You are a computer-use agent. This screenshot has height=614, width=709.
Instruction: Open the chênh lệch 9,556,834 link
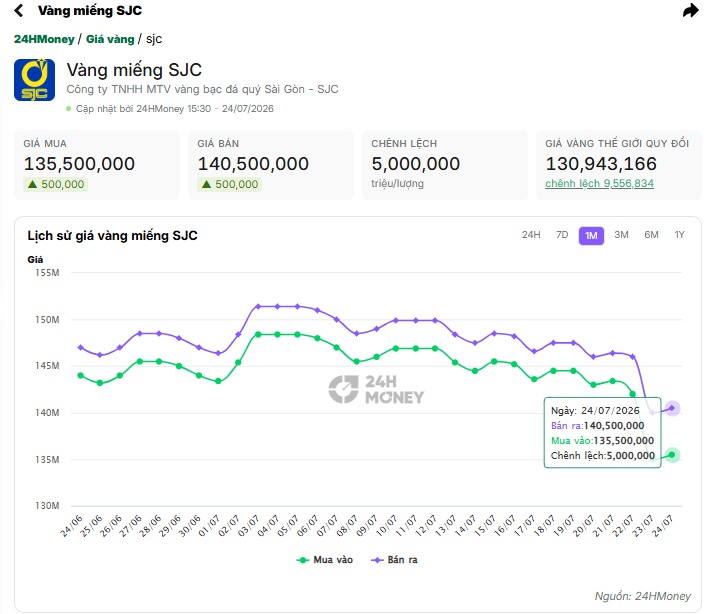point(599,184)
